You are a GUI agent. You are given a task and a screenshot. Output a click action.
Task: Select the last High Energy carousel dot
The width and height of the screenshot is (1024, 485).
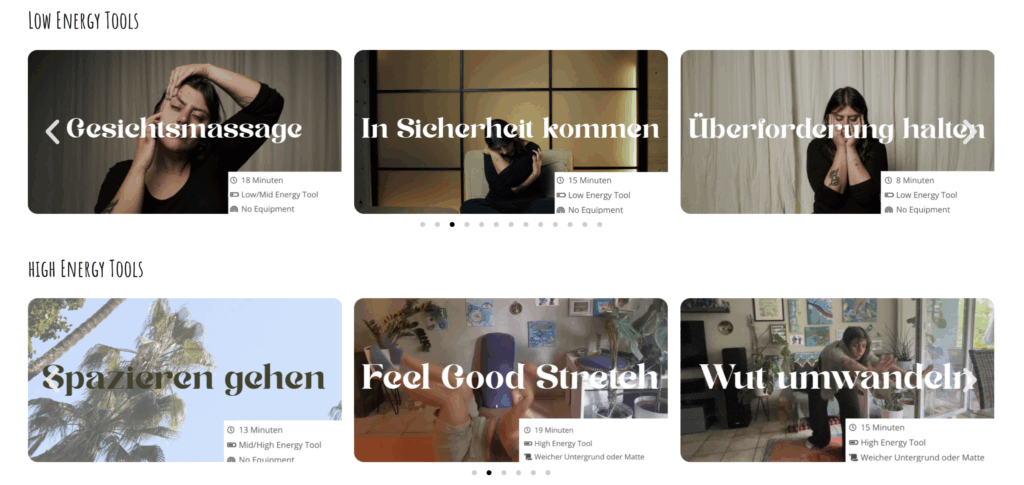(548, 473)
